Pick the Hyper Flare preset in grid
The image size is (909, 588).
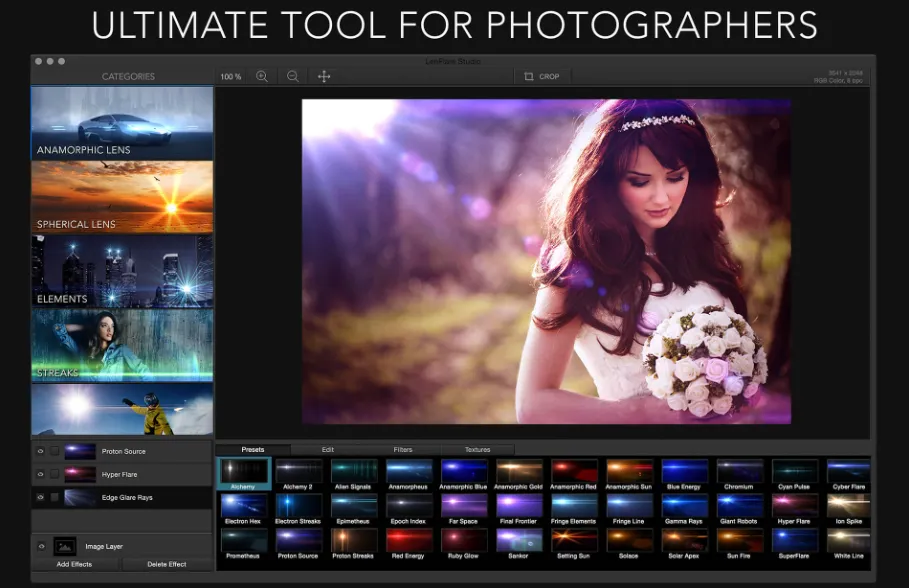click(794, 509)
